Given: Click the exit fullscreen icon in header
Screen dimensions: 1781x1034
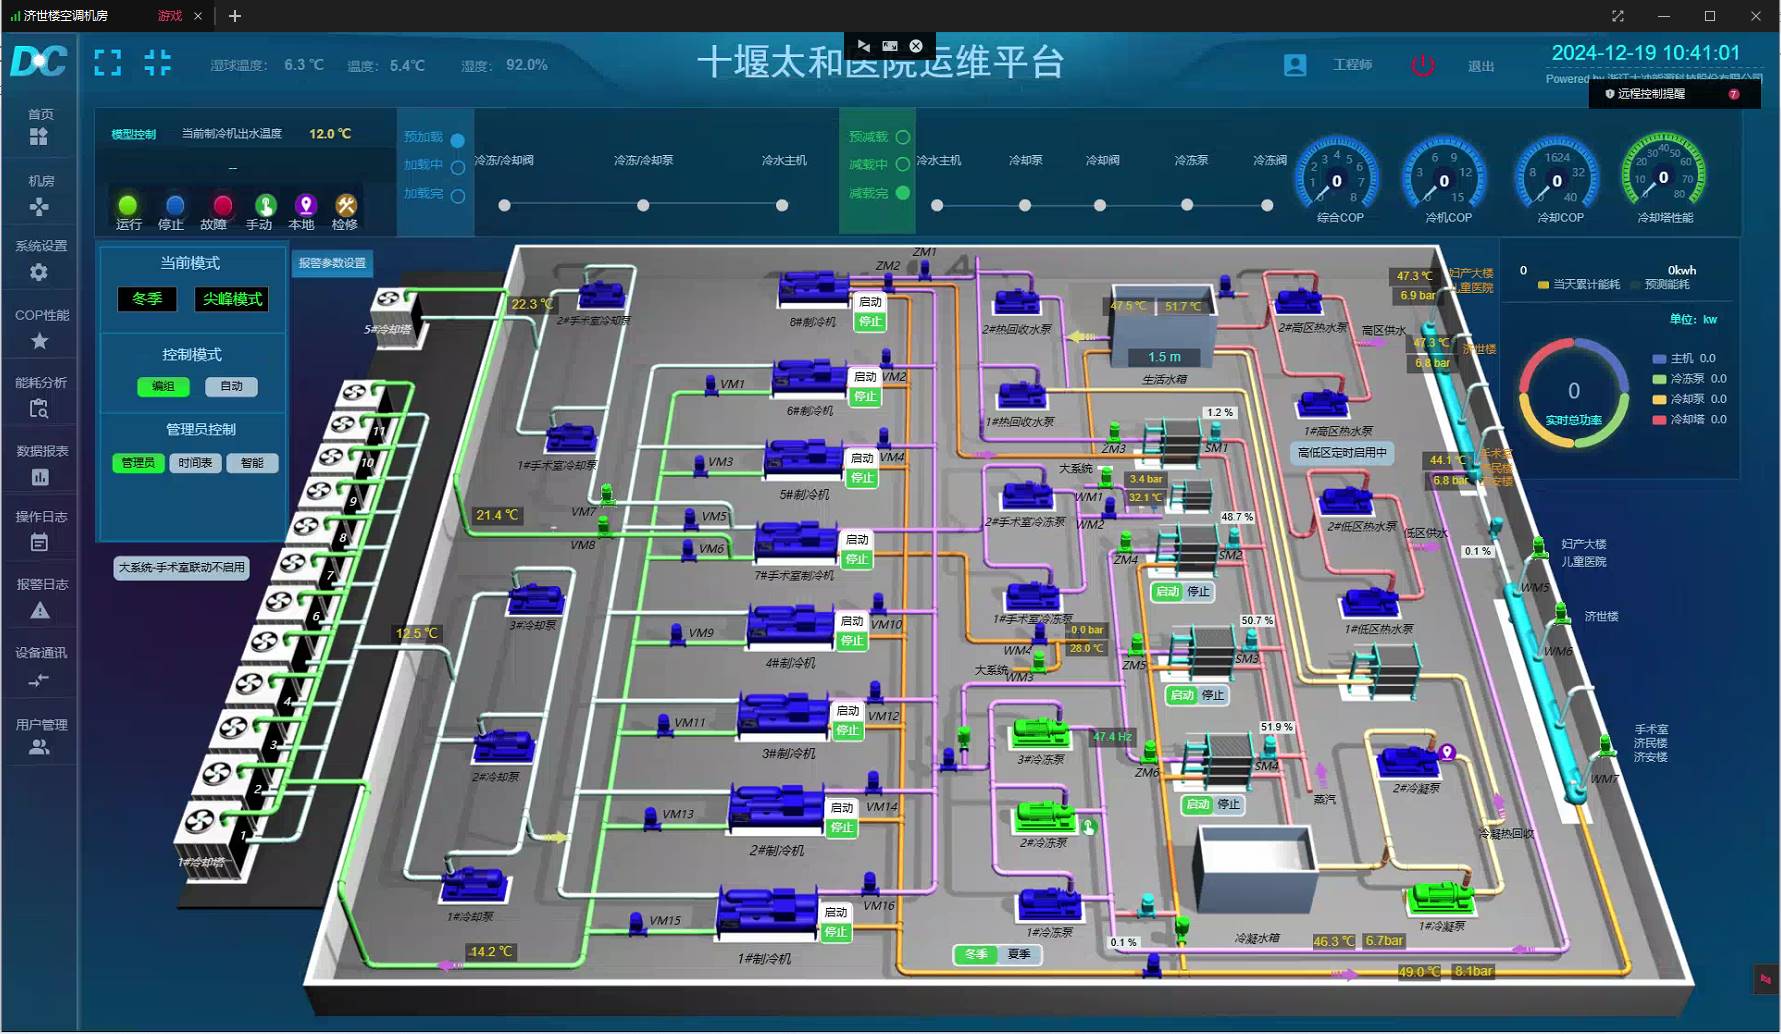Looking at the screenshot, I should pos(158,63).
